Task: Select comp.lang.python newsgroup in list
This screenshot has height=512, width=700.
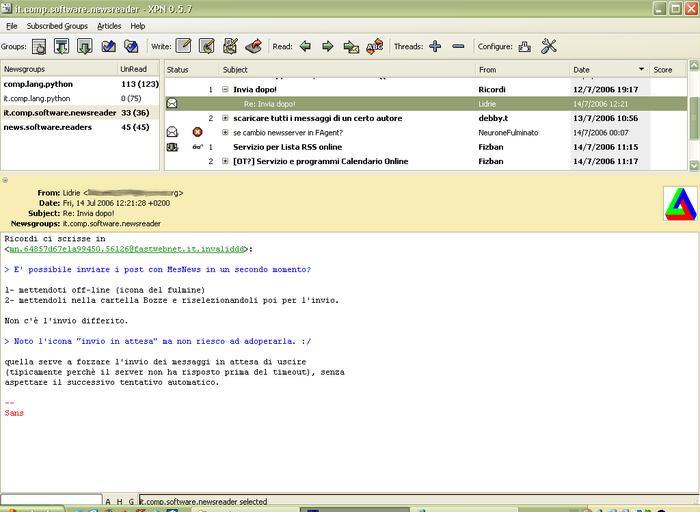Action: 37,84
